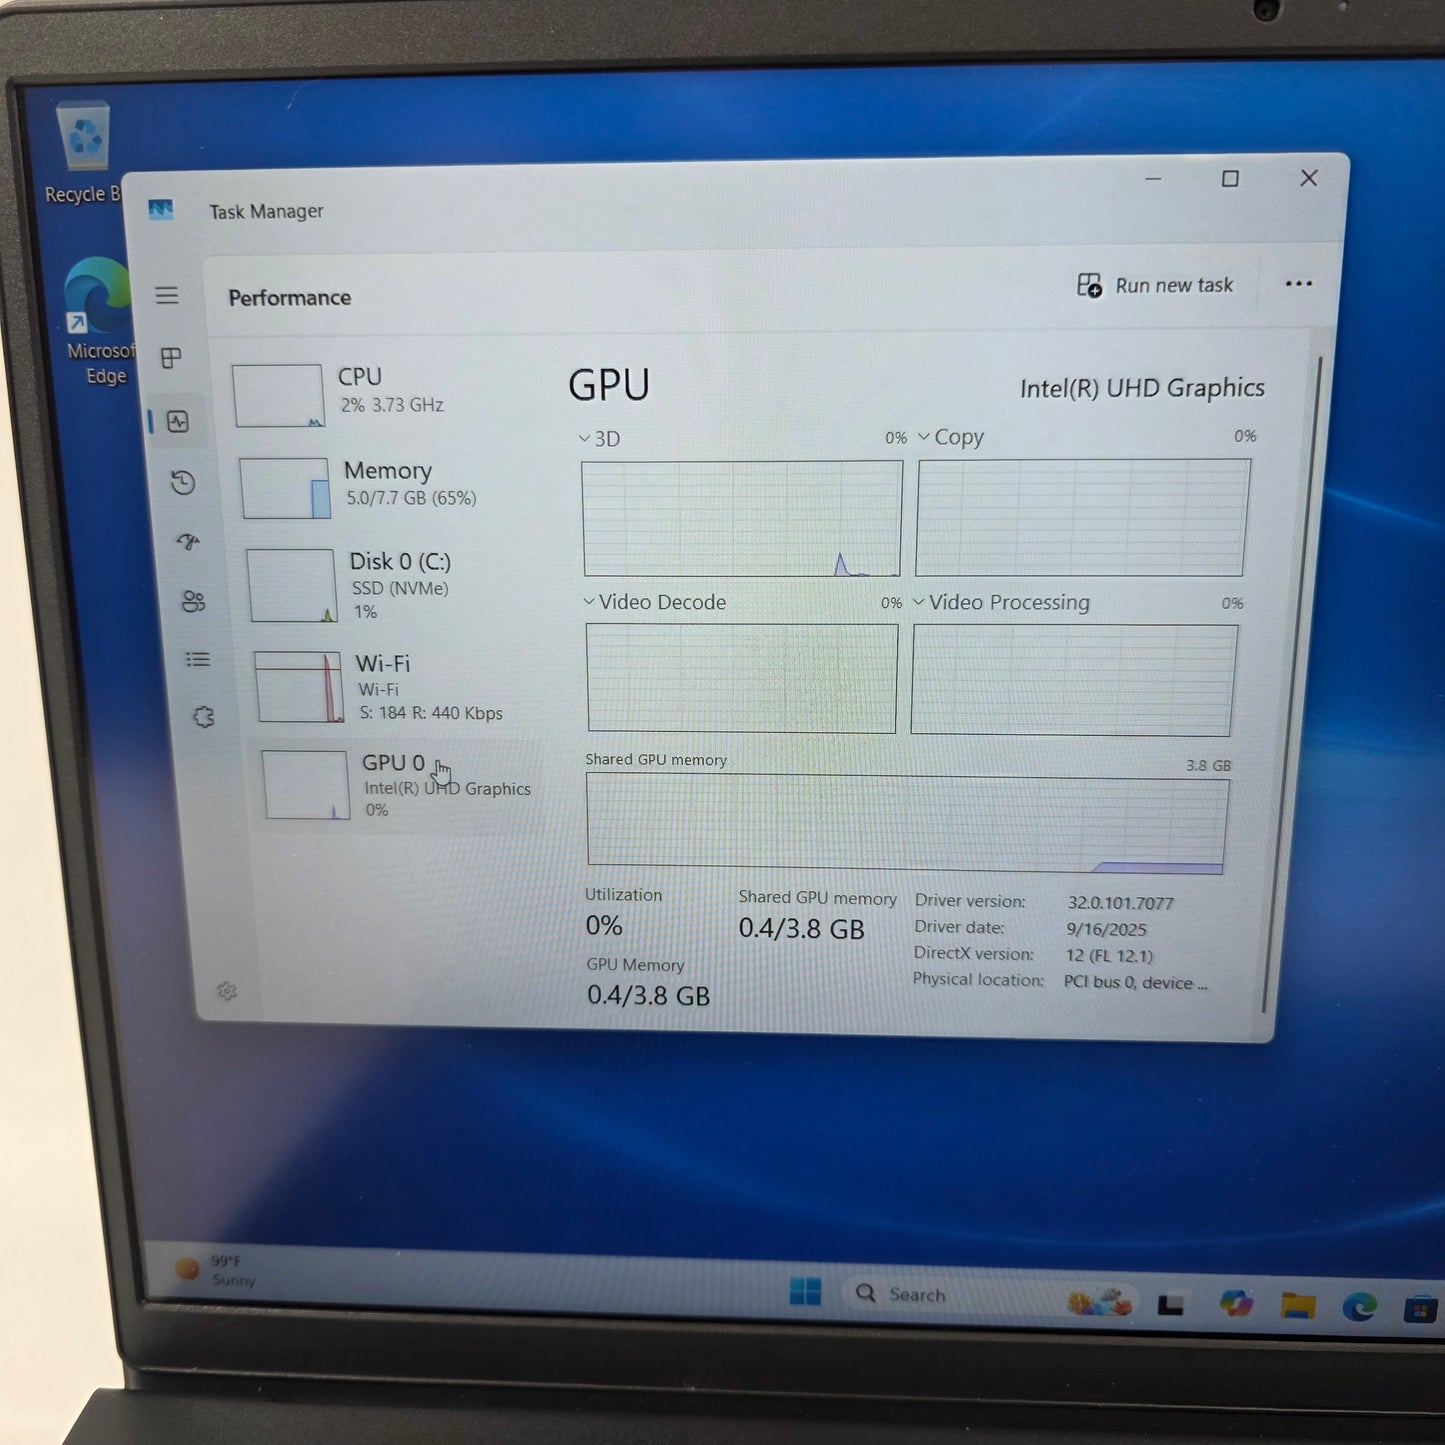Viewport: 1445px width, 1445px height.
Task: Select the Performance page icon in sidebar
Action: coord(178,421)
